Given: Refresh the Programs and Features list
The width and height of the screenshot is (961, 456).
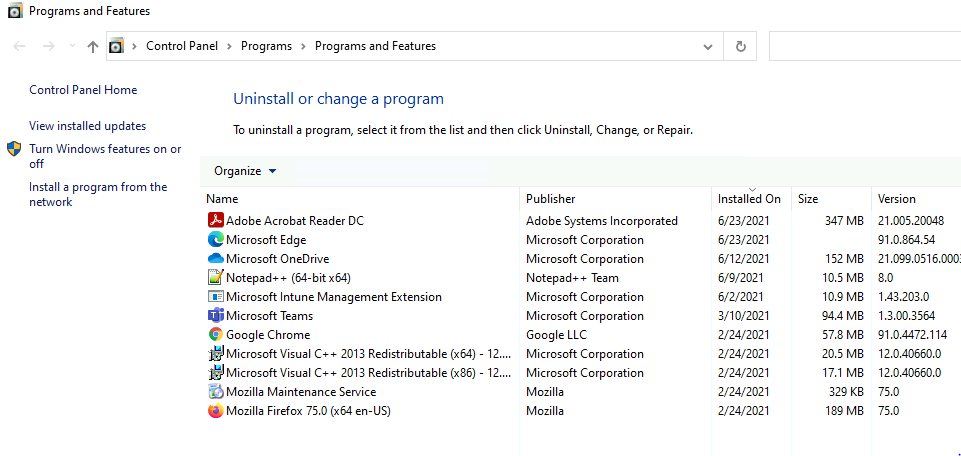Looking at the screenshot, I should pyautogui.click(x=740, y=46).
